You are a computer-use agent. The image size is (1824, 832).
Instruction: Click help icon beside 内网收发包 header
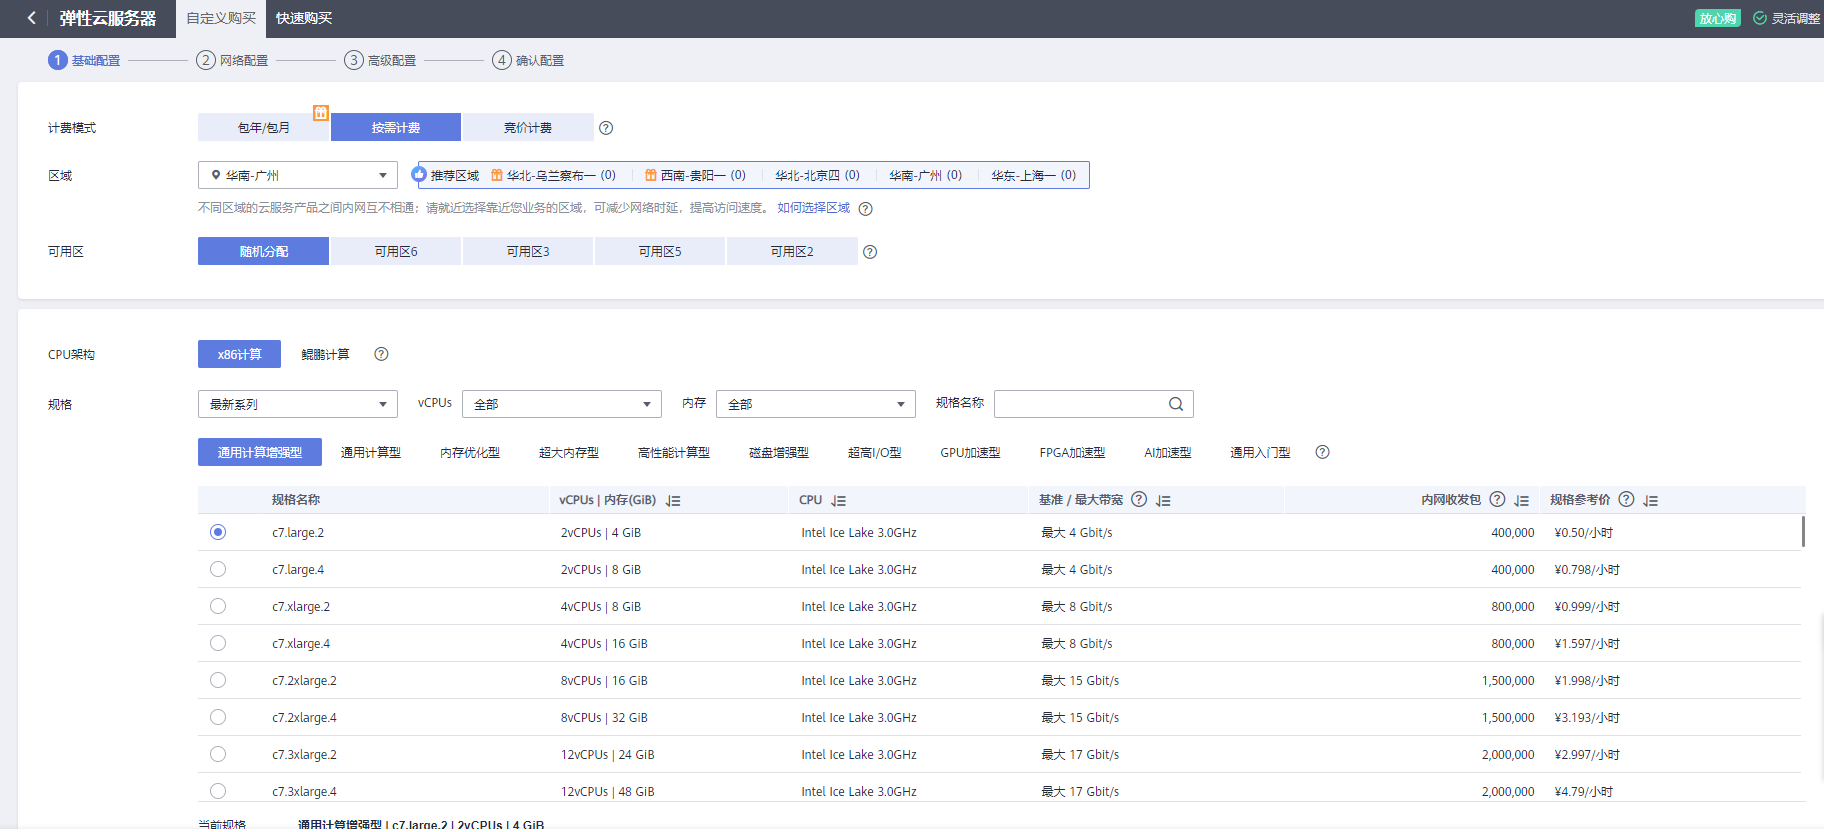1497,500
